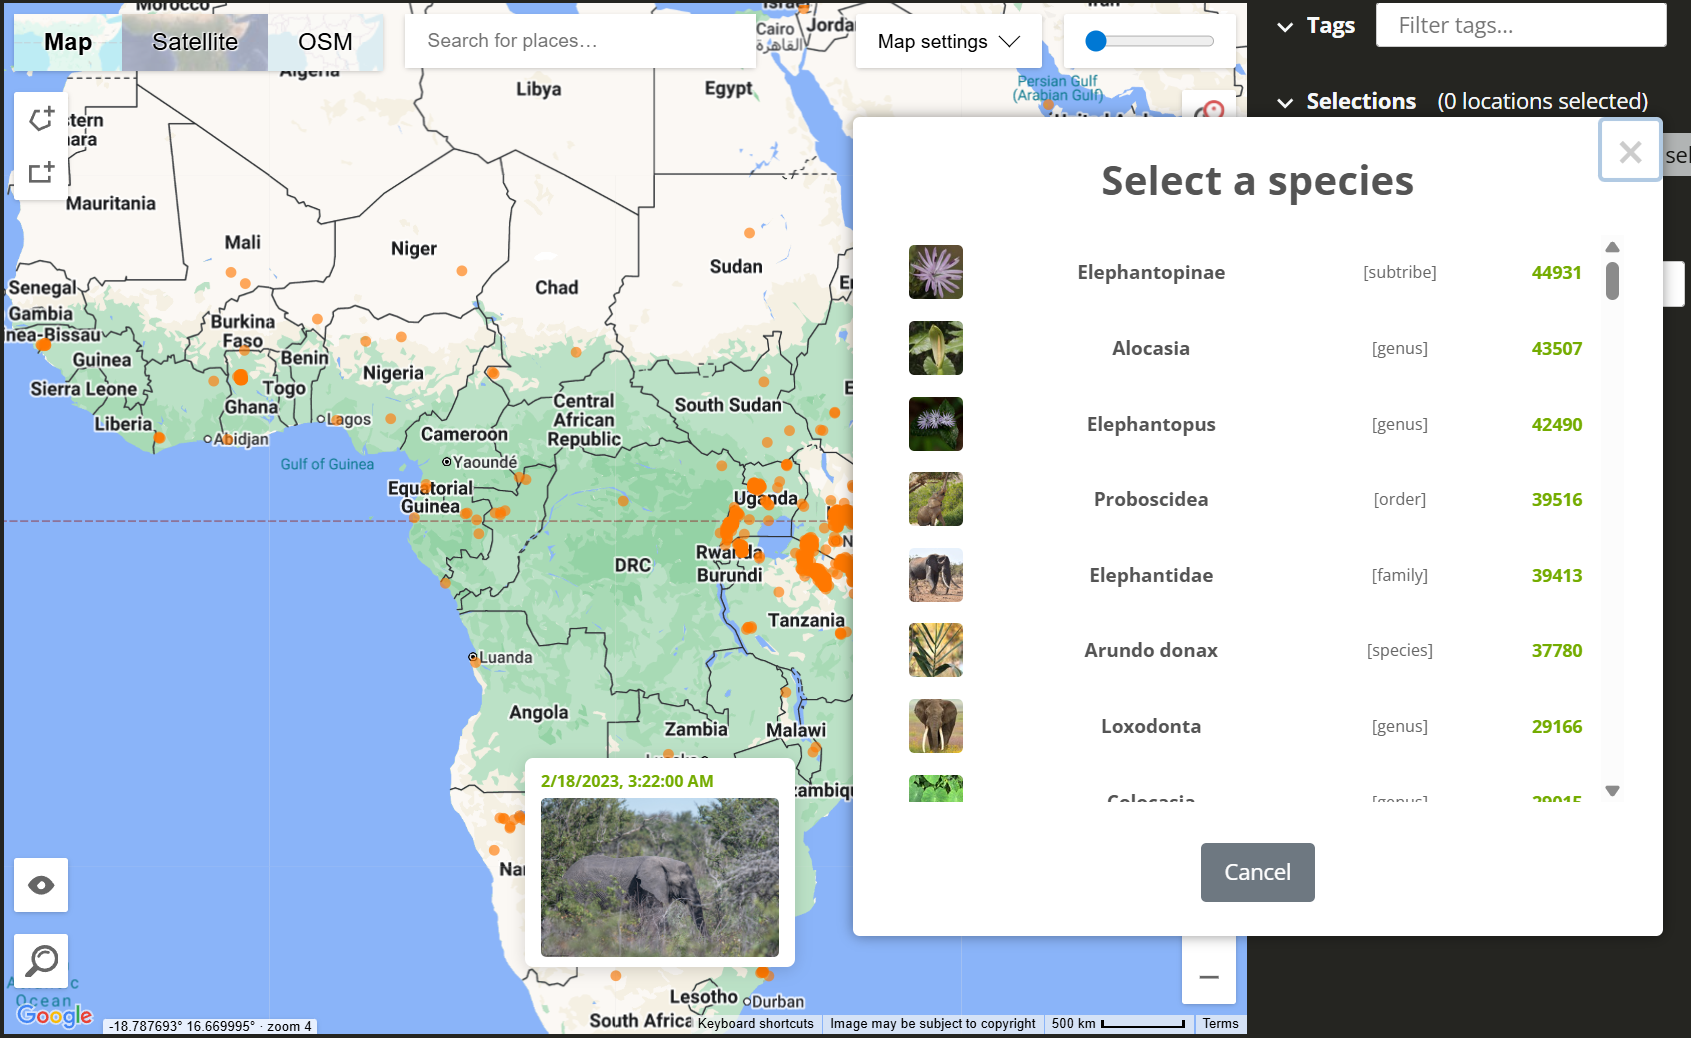Focus the Filter tags input

tap(1521, 25)
